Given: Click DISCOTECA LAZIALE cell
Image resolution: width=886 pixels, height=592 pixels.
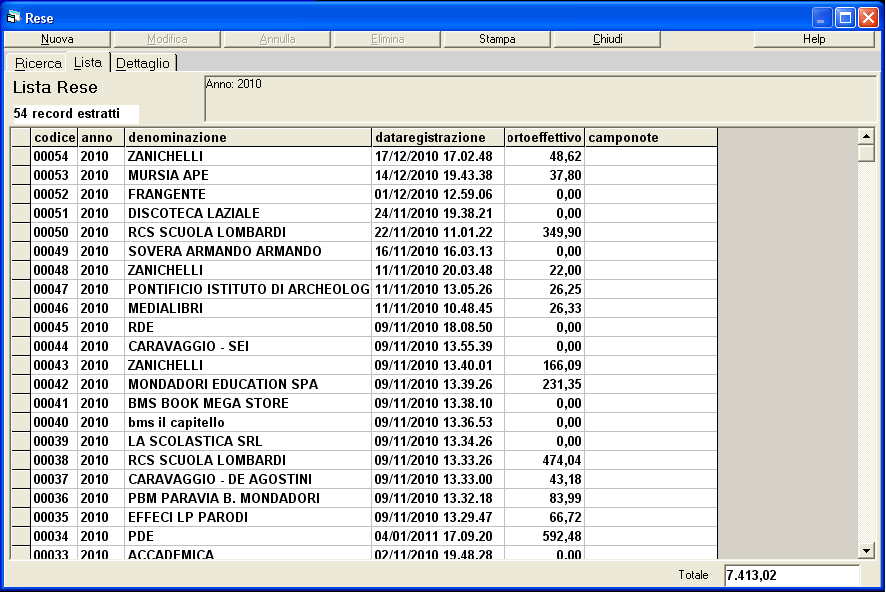Looking at the screenshot, I should point(248,214).
